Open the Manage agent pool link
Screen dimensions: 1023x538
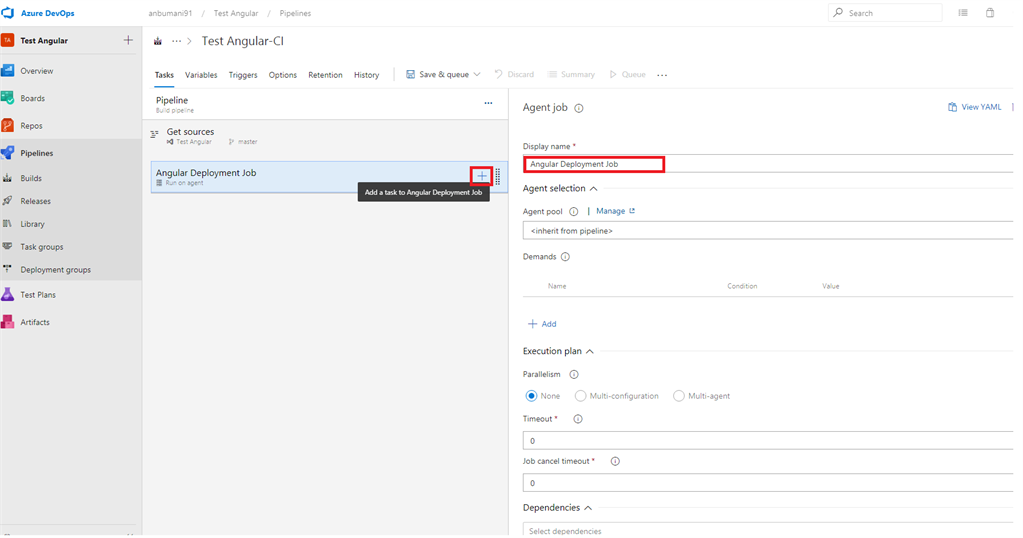click(x=615, y=211)
